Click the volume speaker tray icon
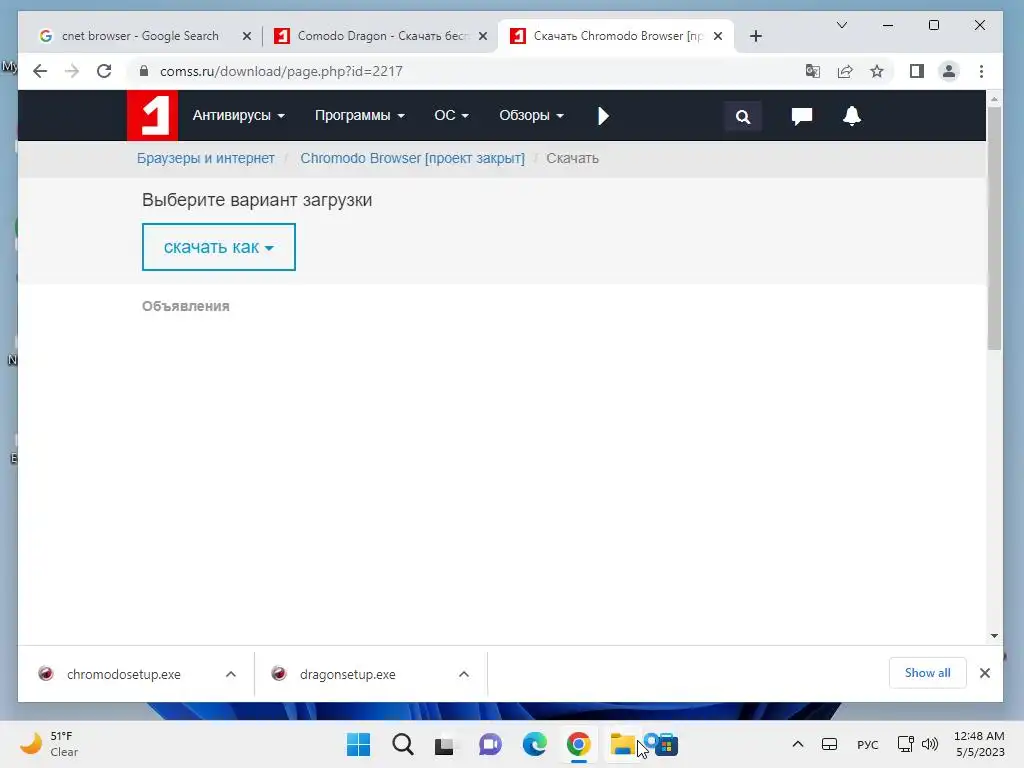This screenshot has width=1024, height=768. coord(930,744)
